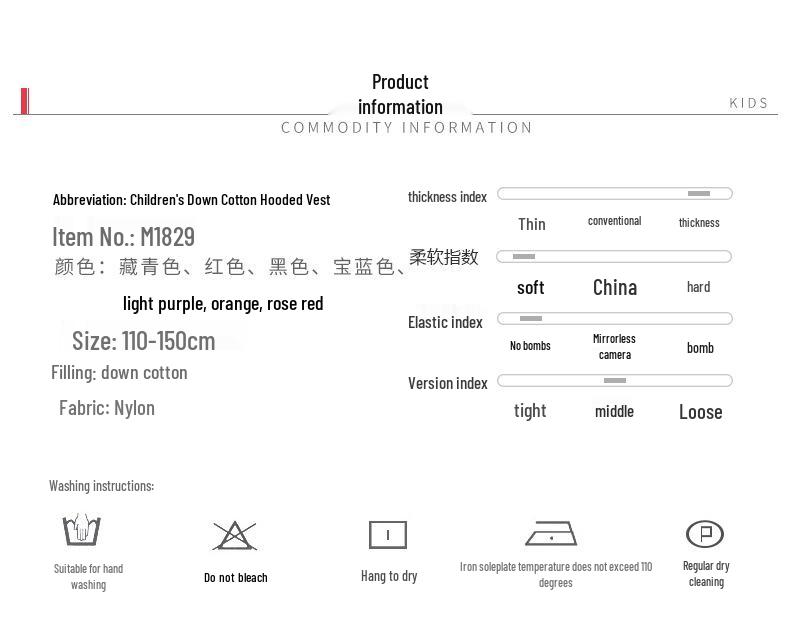Click the thickness index slider indicator
The image size is (790, 635).
pyautogui.click(x=699, y=194)
